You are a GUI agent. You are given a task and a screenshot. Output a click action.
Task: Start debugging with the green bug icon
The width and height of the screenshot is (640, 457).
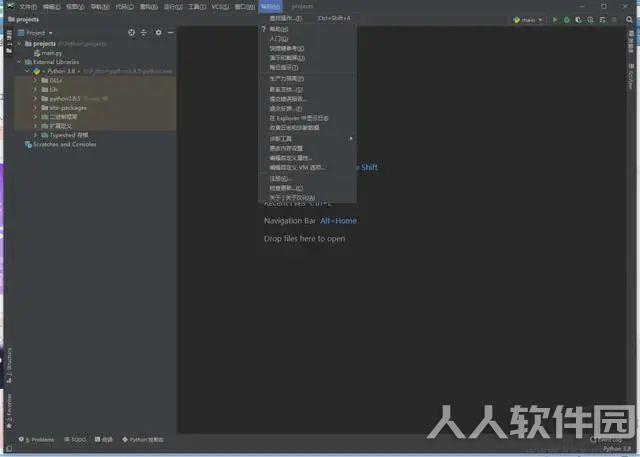pyautogui.click(x=567, y=20)
